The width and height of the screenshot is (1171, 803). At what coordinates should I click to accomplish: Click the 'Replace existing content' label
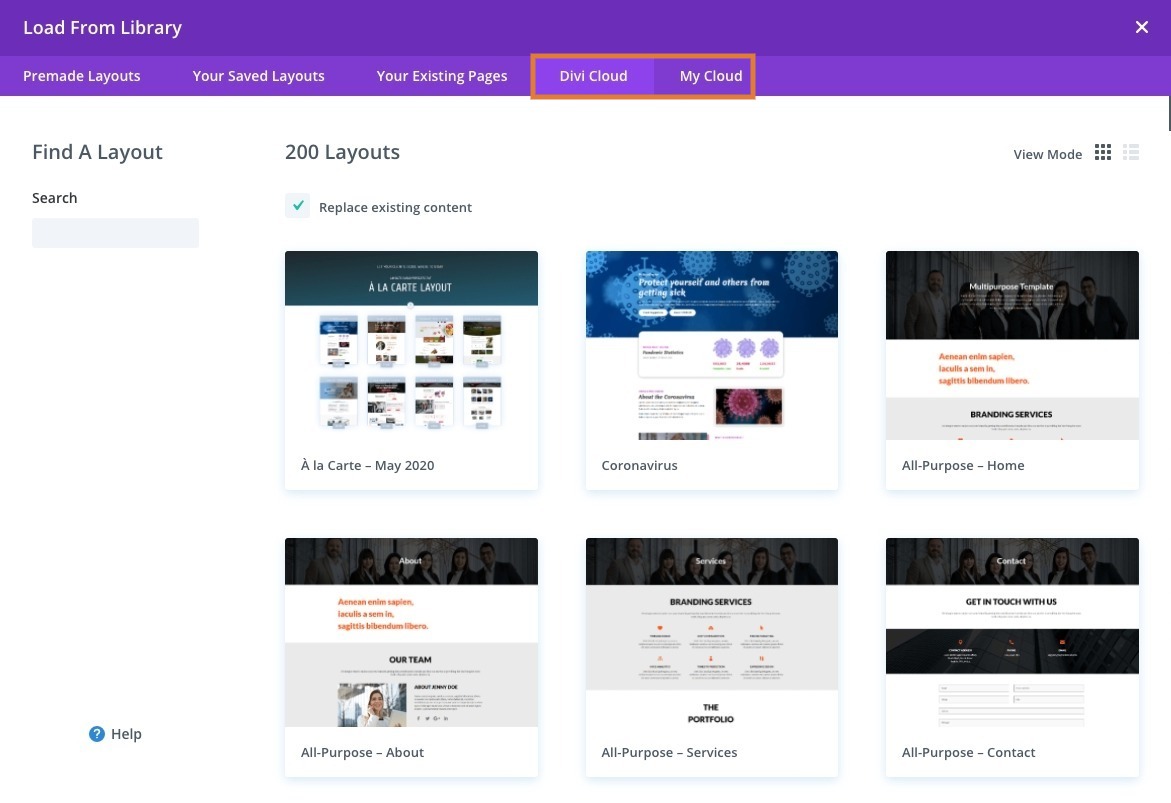(395, 208)
